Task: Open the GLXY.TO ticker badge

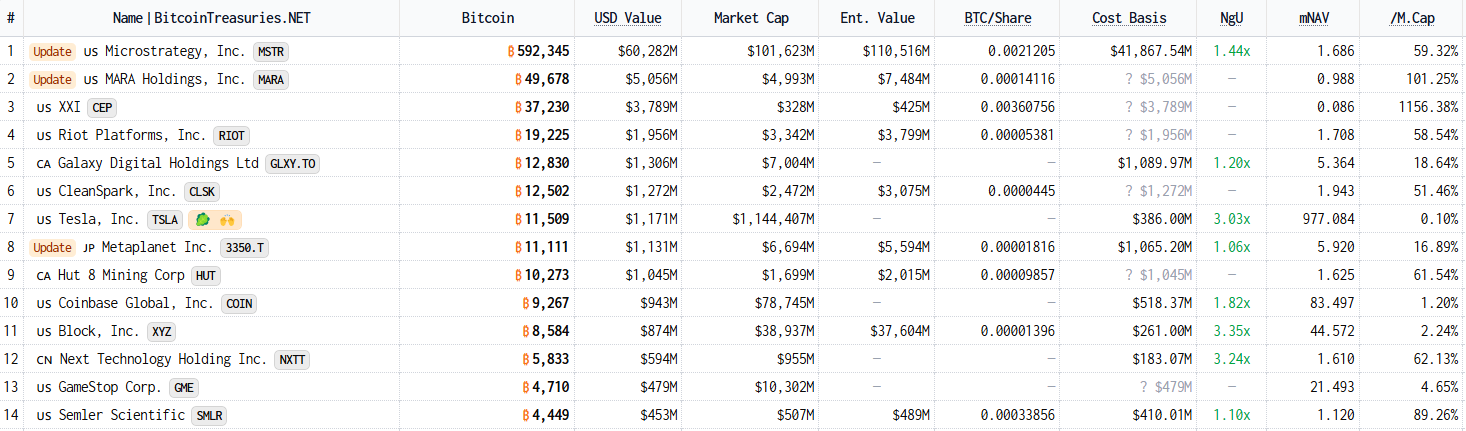Action: (x=292, y=163)
